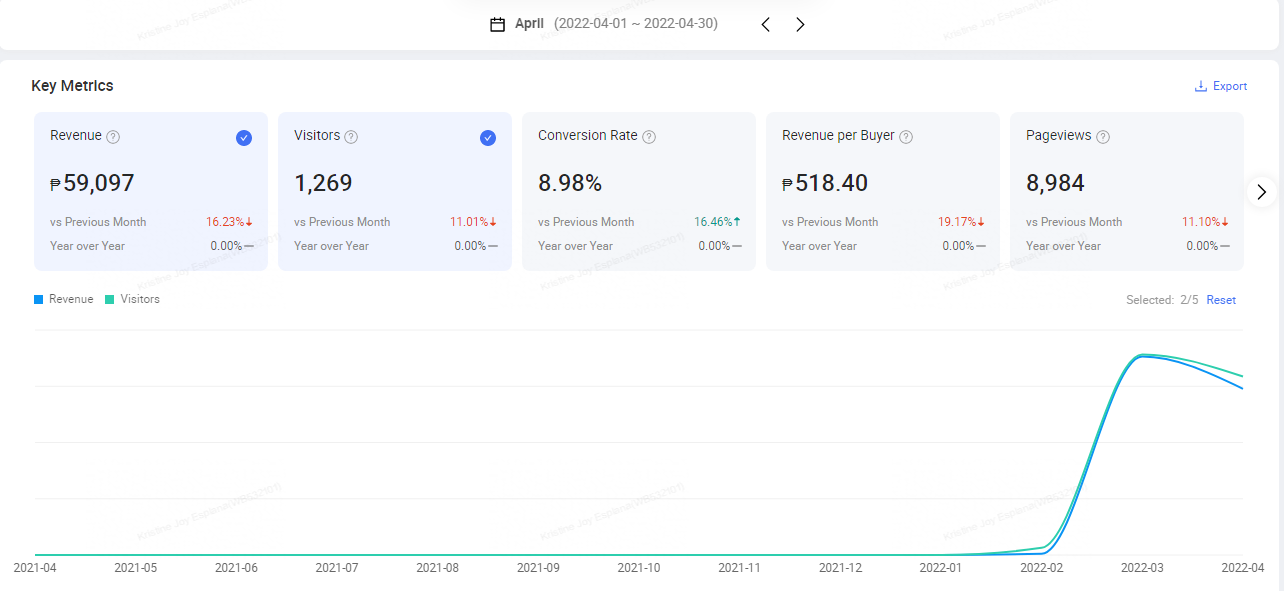The height and width of the screenshot is (591, 1284).
Task: Expand more metrics with right chevron
Action: click(x=1261, y=191)
